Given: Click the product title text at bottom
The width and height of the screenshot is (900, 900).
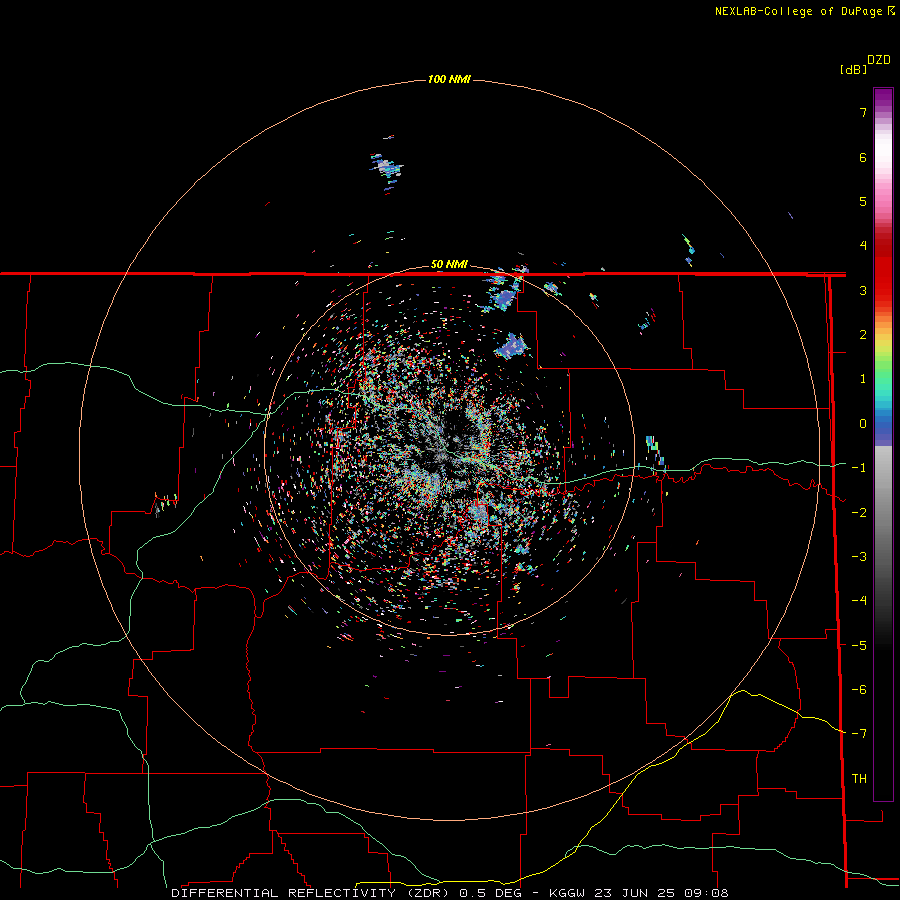Looking at the screenshot, I should (450, 893).
